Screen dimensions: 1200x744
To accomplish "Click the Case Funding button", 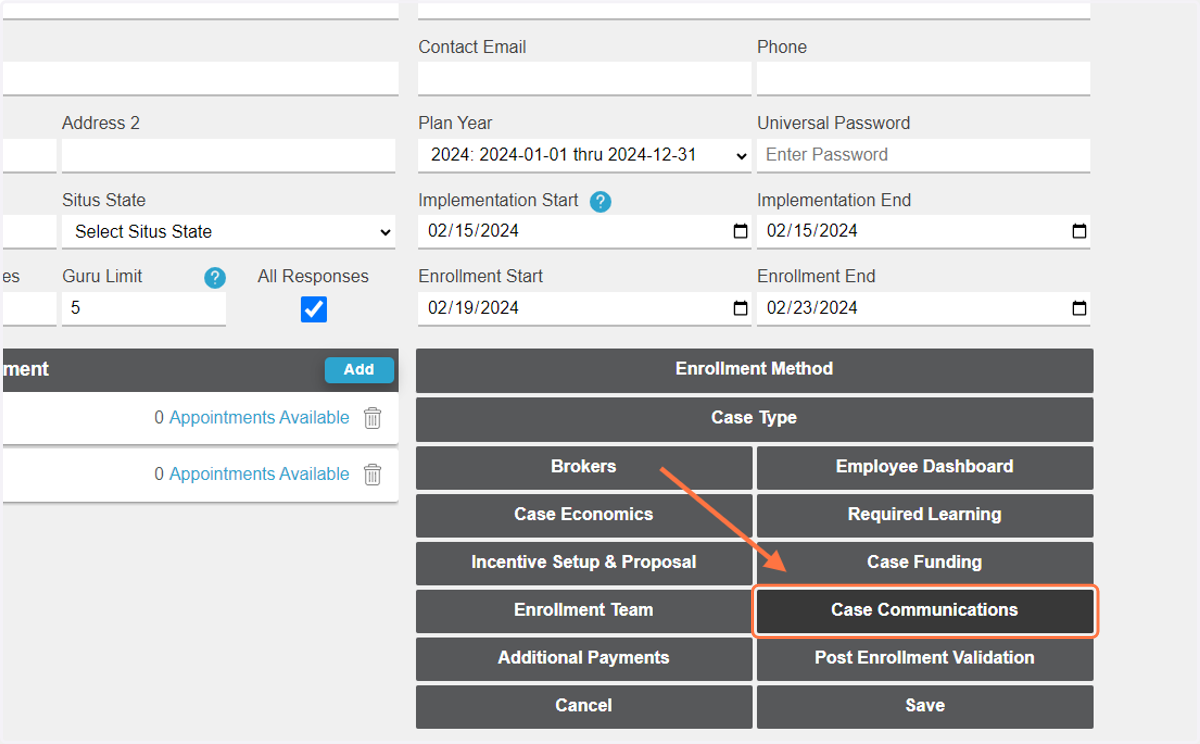I will 925,563.
